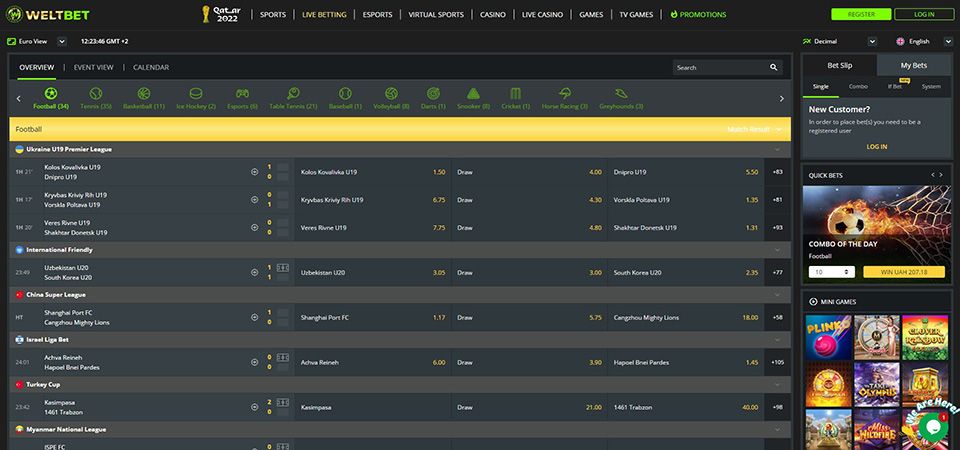Viewport: 960px width, 450px height.
Task: Bet on South Korea U20 at 2.35
Action: [686, 272]
